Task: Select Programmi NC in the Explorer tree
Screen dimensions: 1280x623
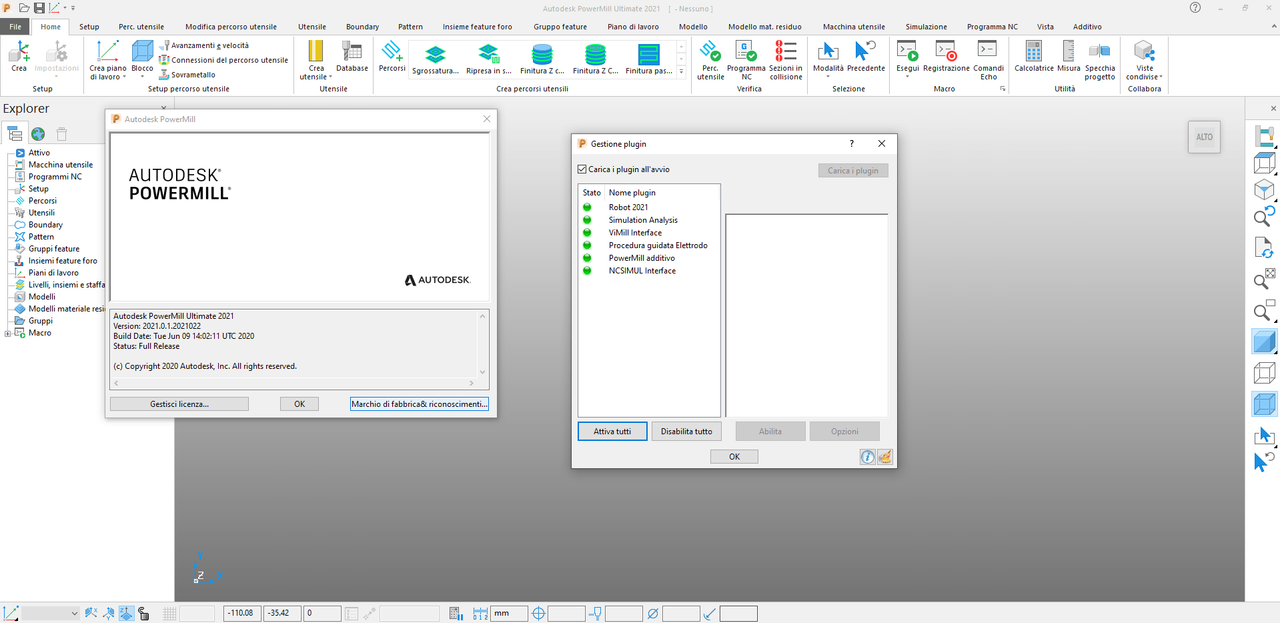Action: [55, 177]
